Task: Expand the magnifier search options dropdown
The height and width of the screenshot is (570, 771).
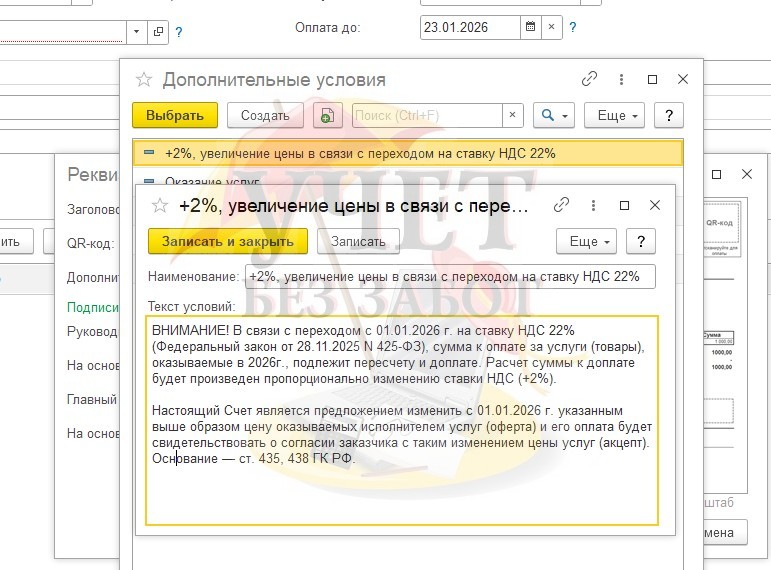Action: point(553,116)
